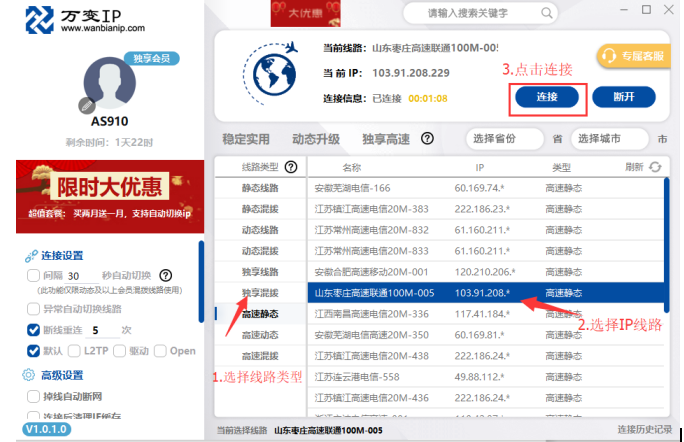Select line 江苏镇江高速电信20M-383
The height and width of the screenshot is (442, 684).
486,209
